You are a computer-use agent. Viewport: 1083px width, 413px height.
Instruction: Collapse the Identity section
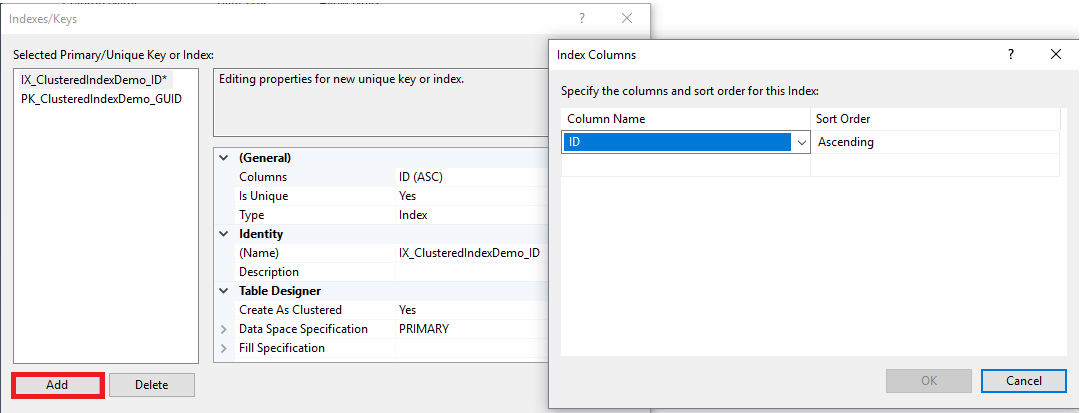[x=223, y=234]
